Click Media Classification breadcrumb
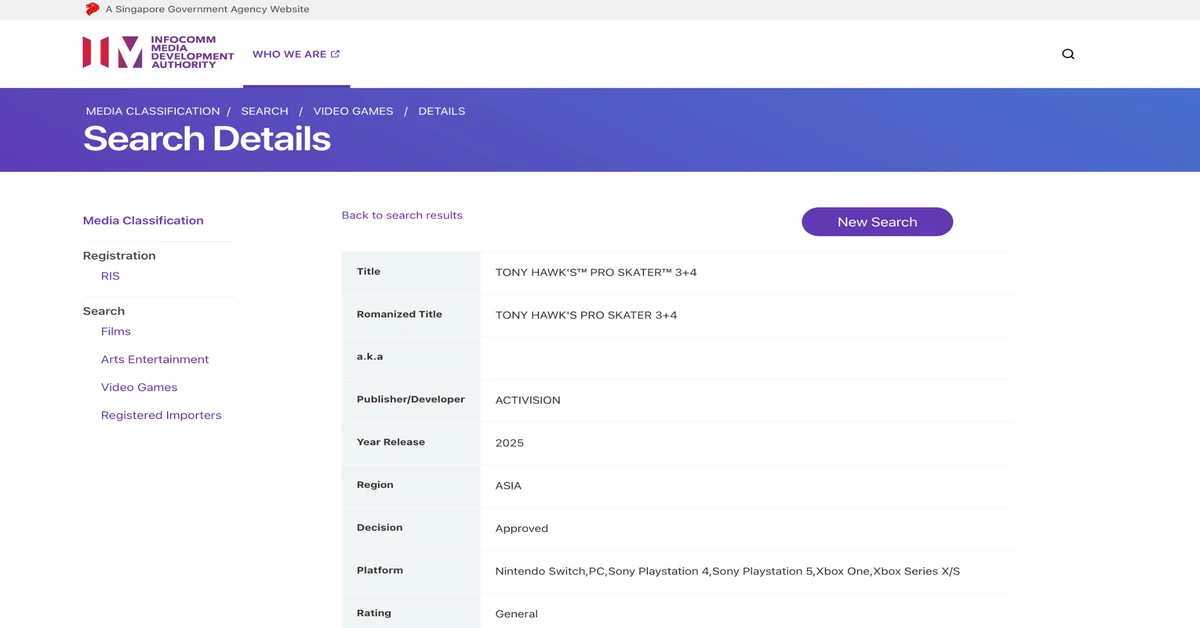This screenshot has width=1200, height=628. point(153,111)
